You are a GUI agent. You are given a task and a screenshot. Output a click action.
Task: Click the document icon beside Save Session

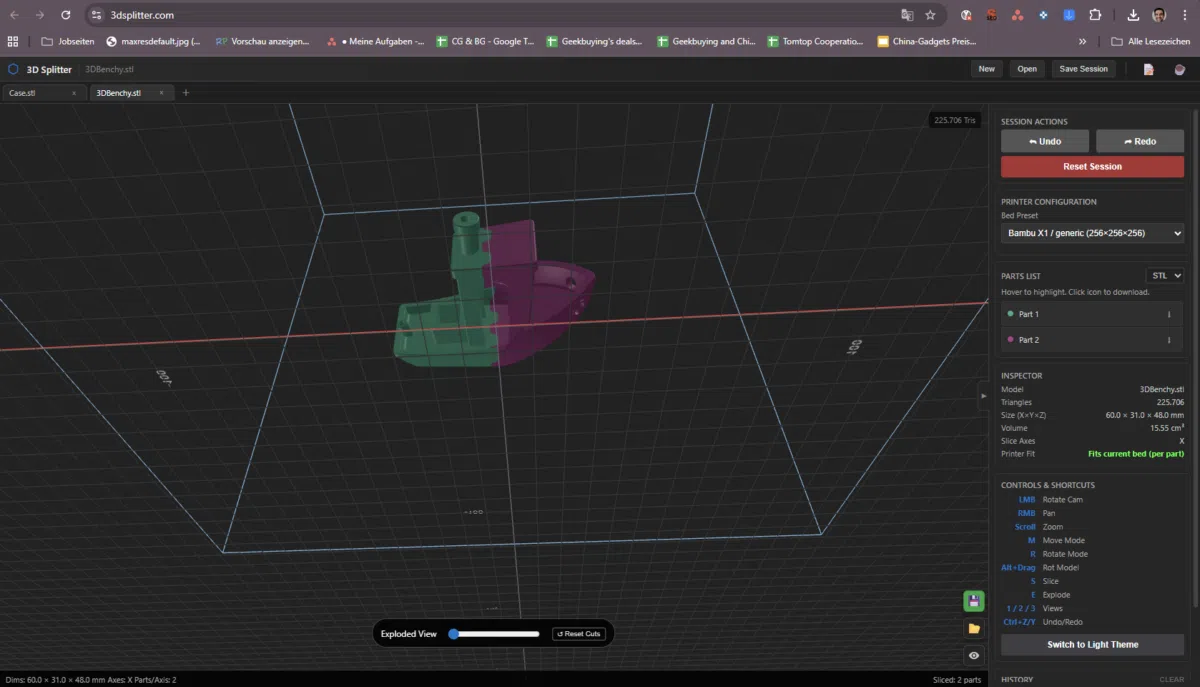tap(1146, 68)
